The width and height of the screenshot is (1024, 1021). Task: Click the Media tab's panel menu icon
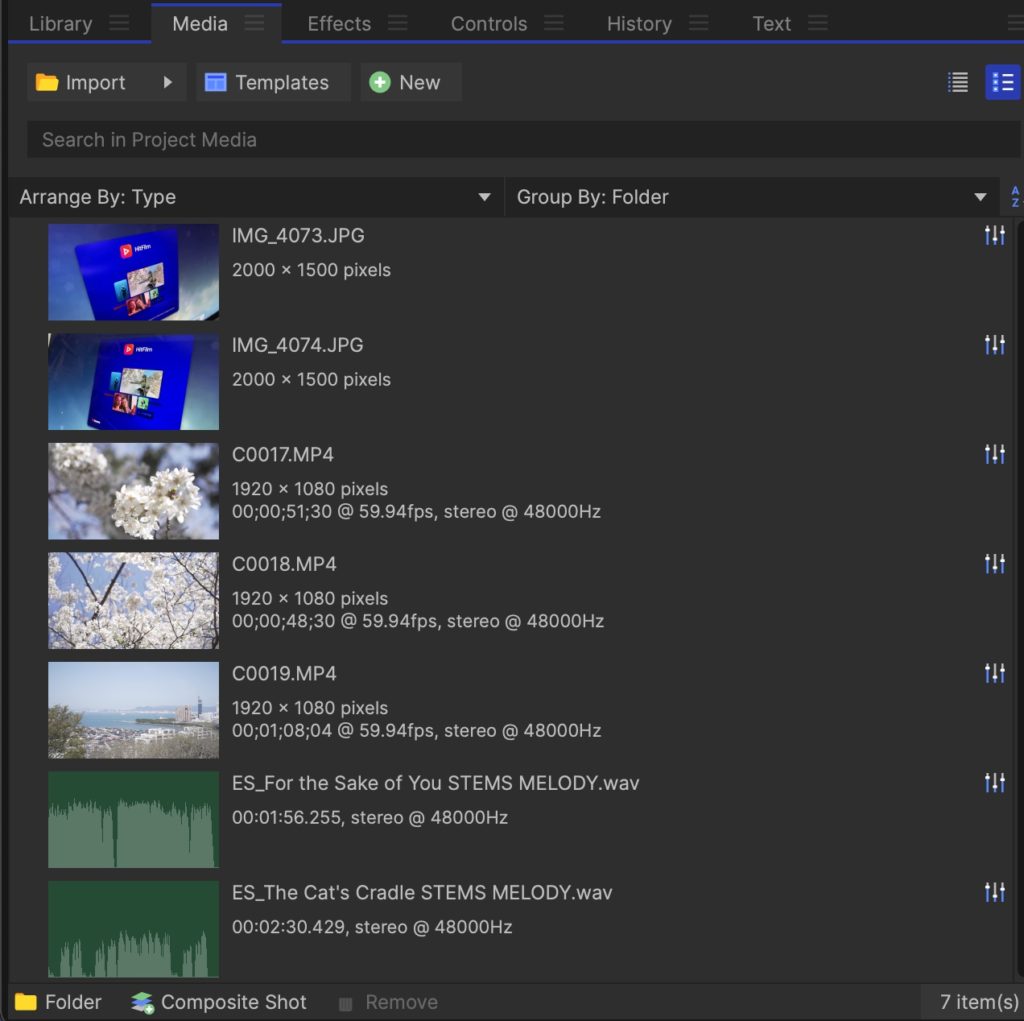(255, 24)
